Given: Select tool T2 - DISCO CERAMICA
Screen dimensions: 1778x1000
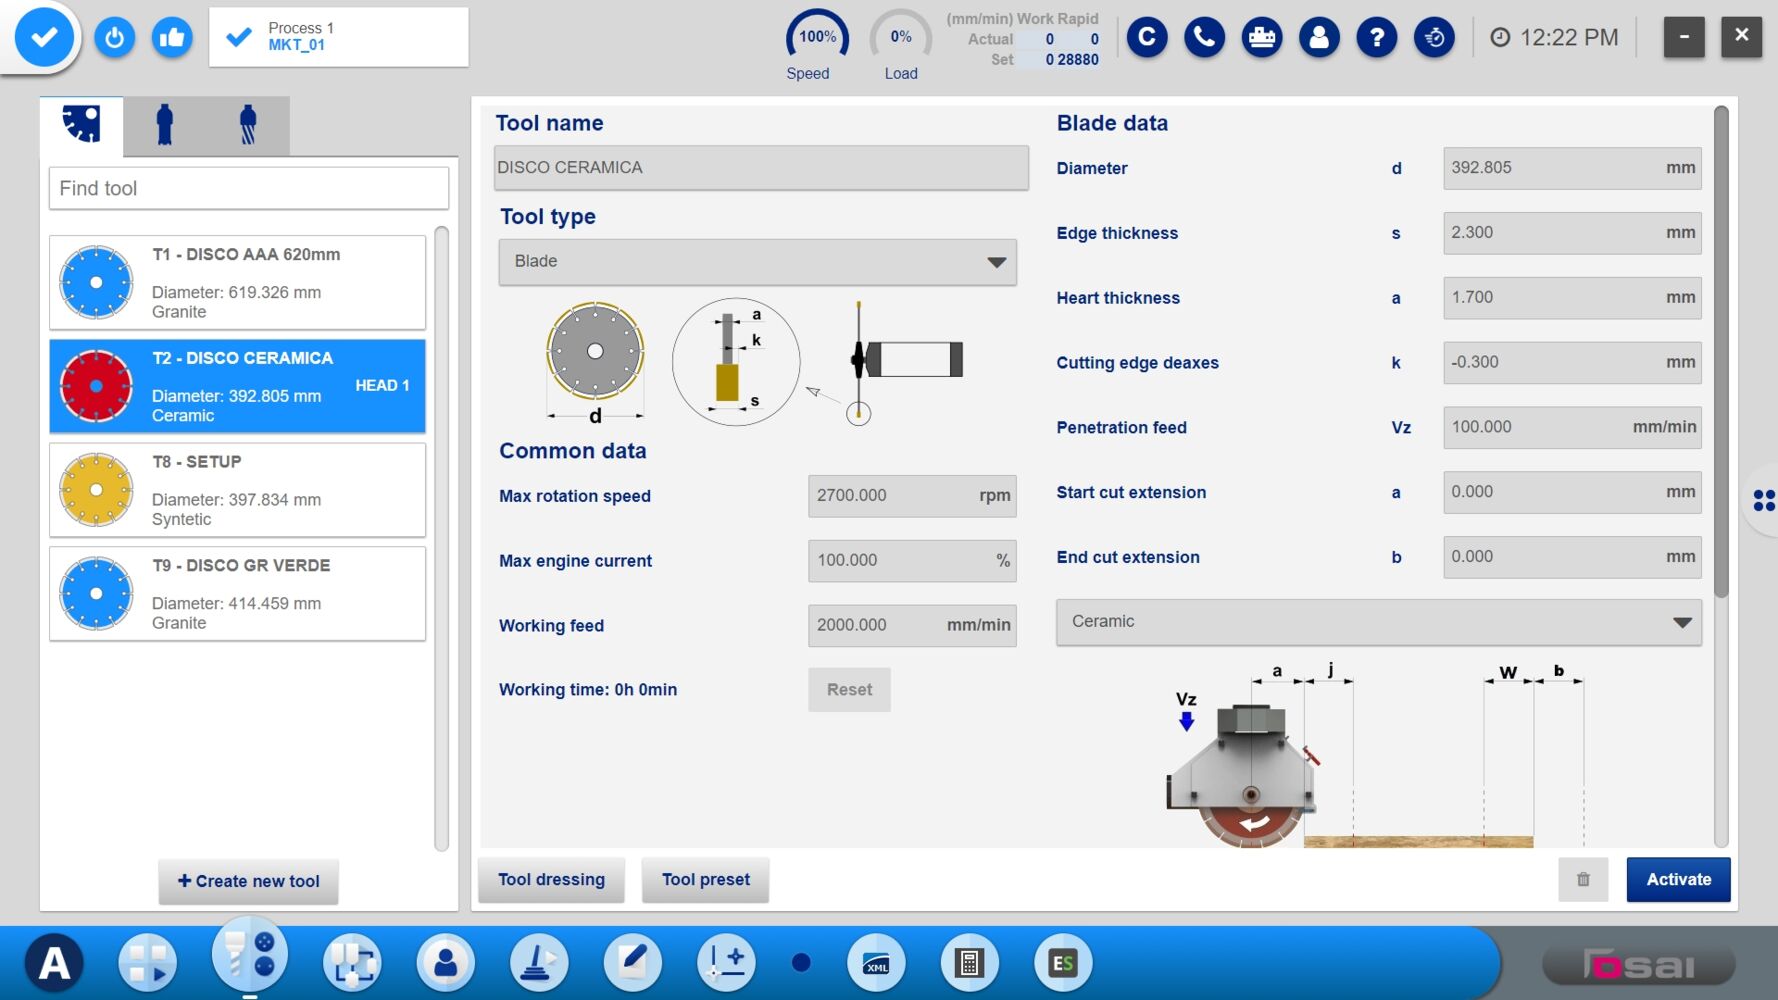Looking at the screenshot, I should point(237,386).
